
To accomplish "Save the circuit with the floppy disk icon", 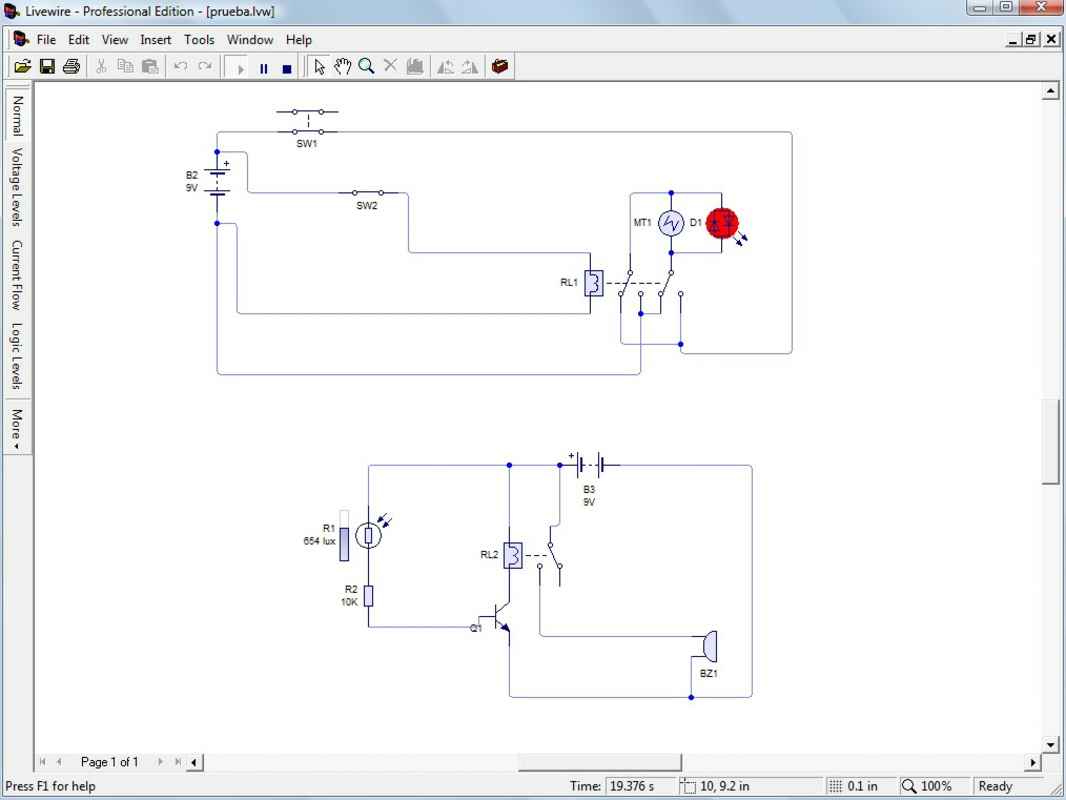I will (47, 67).
